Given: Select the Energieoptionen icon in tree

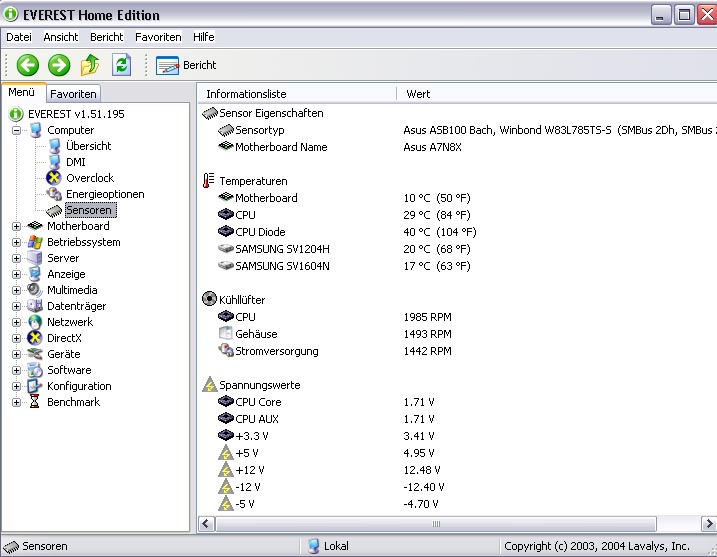Looking at the screenshot, I should 54,194.
